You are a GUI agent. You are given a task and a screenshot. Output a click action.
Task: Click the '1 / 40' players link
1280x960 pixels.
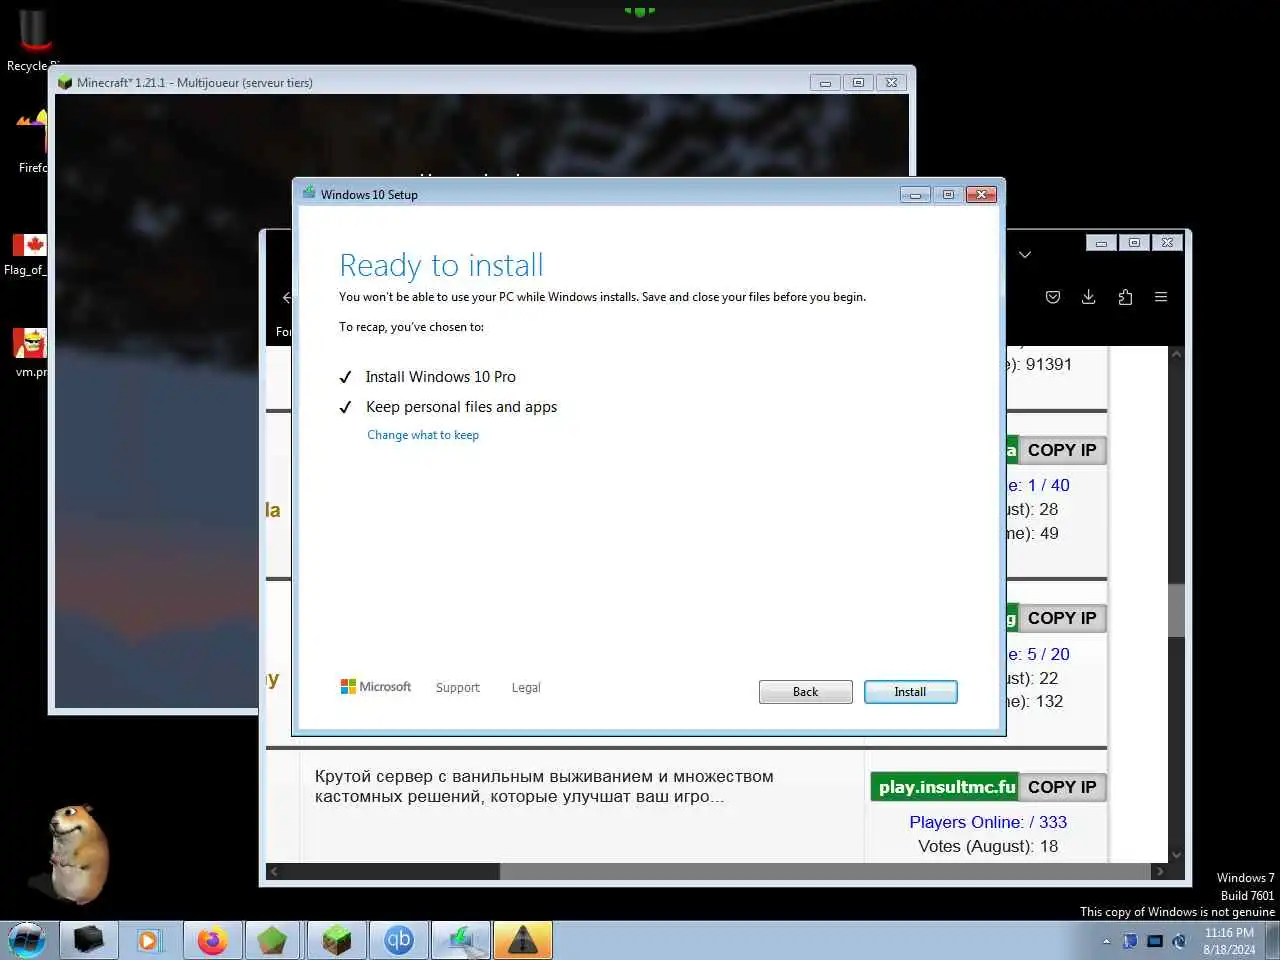[x=1048, y=485]
